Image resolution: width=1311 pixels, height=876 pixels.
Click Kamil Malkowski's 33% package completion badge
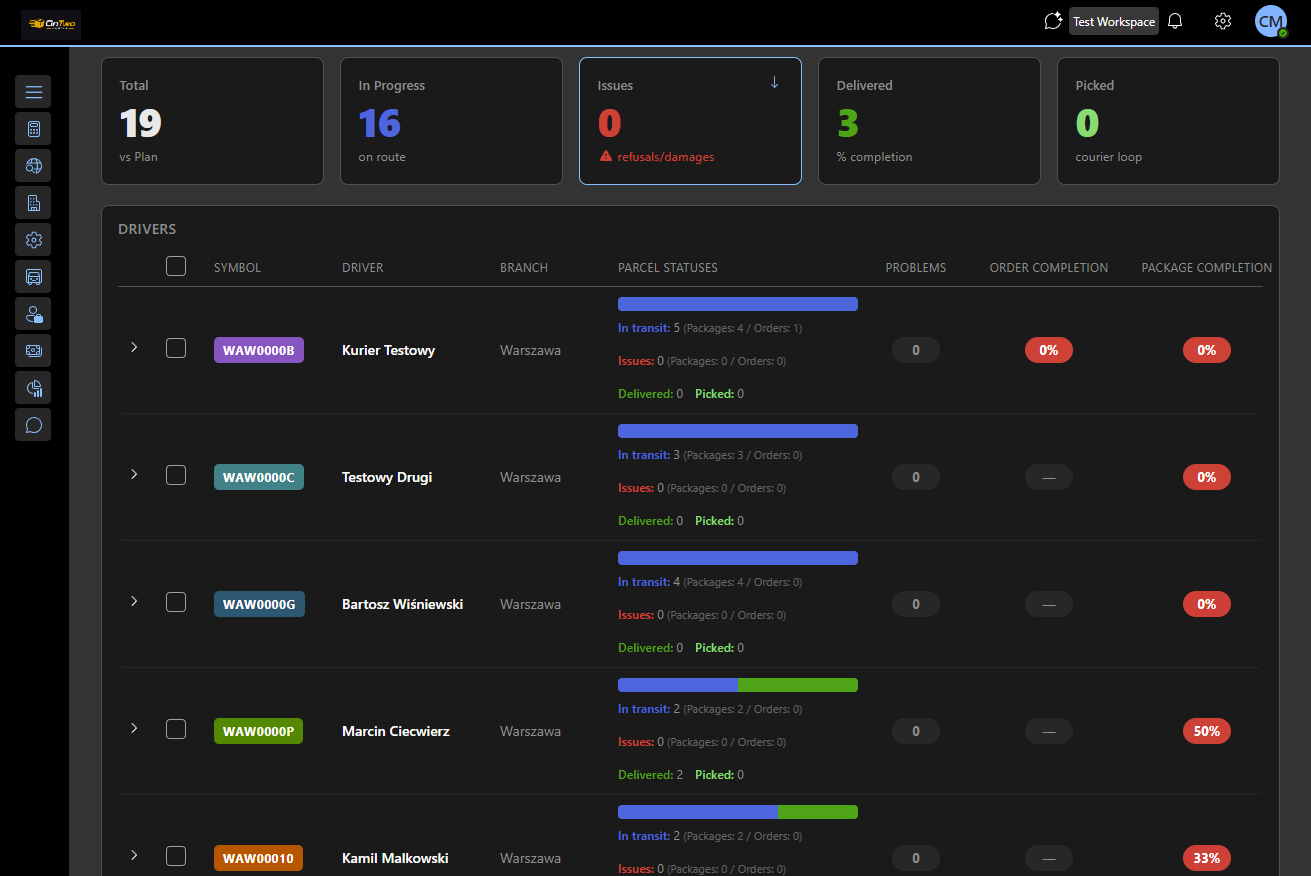pos(1207,858)
